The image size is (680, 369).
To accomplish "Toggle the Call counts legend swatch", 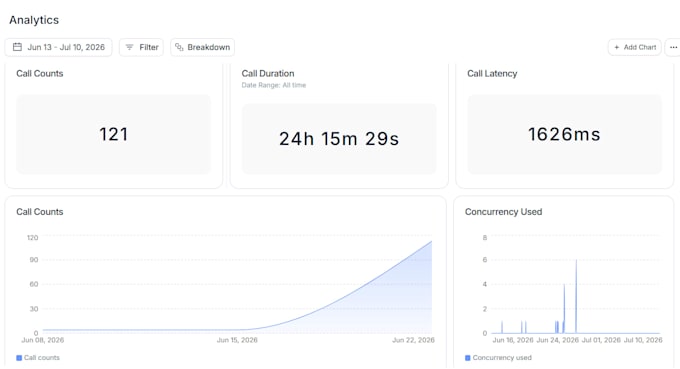I will tap(19, 358).
